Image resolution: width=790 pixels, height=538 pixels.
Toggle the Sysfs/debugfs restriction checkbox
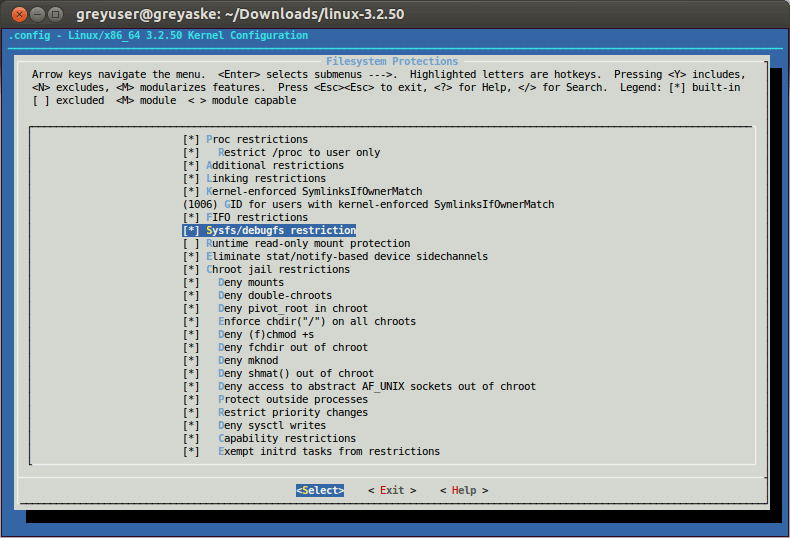point(191,231)
